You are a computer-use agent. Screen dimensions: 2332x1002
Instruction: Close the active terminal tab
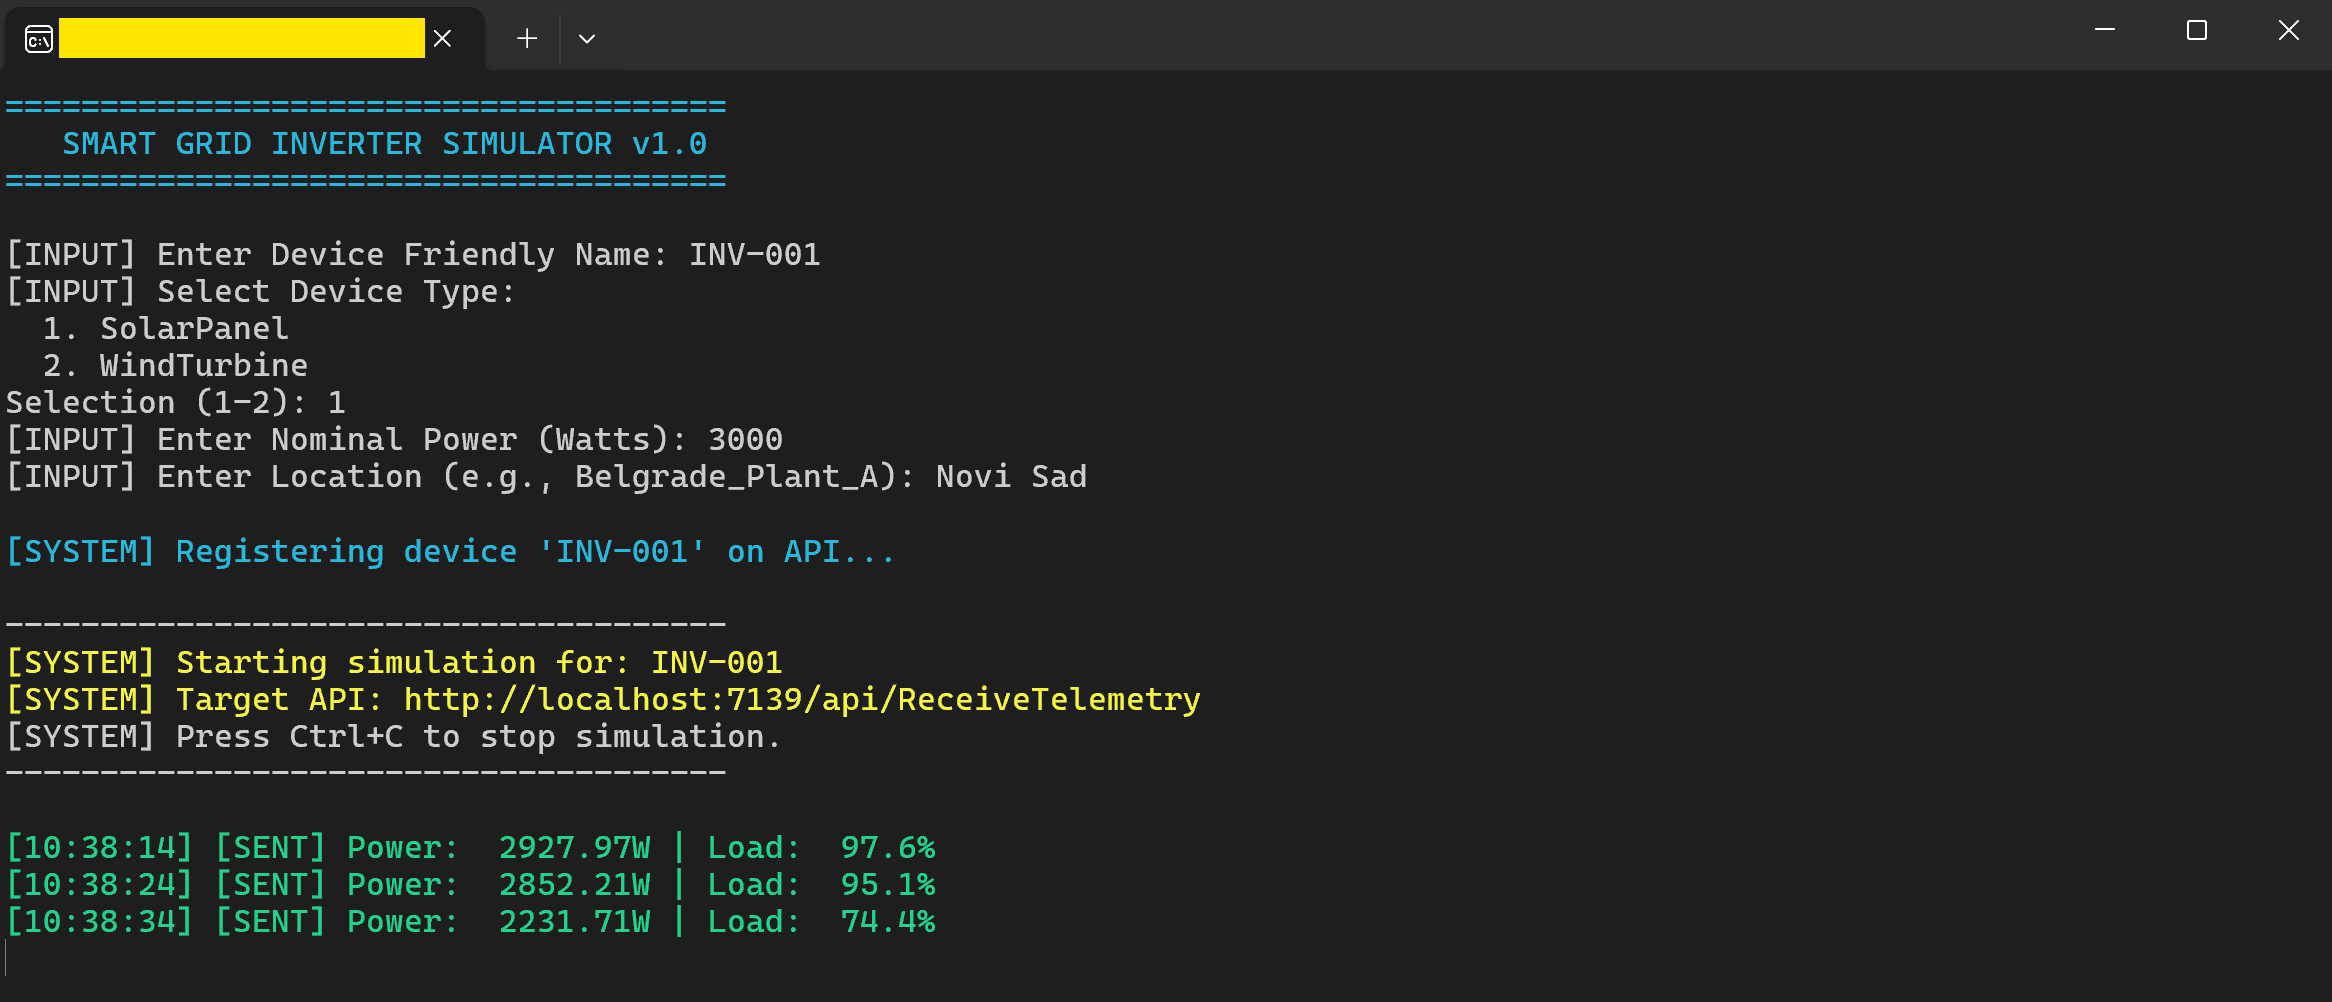(442, 39)
